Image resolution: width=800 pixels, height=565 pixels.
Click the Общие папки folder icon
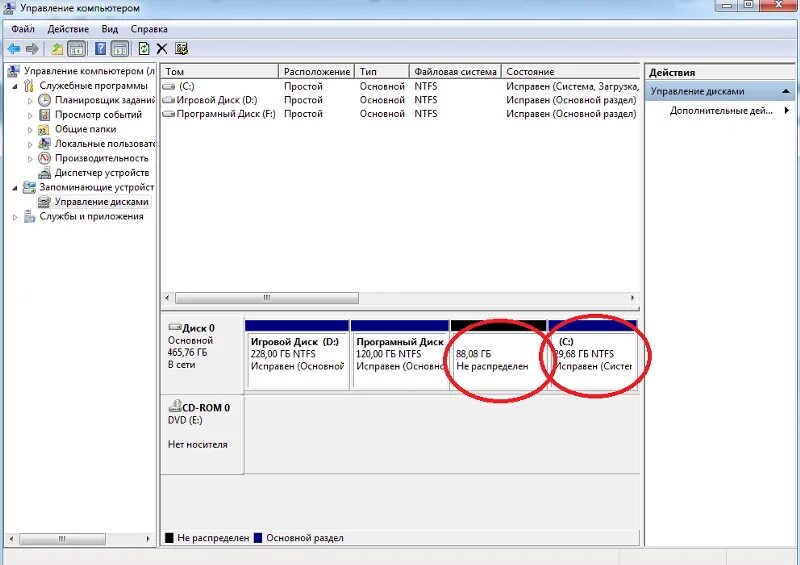pyautogui.click(x=44, y=129)
